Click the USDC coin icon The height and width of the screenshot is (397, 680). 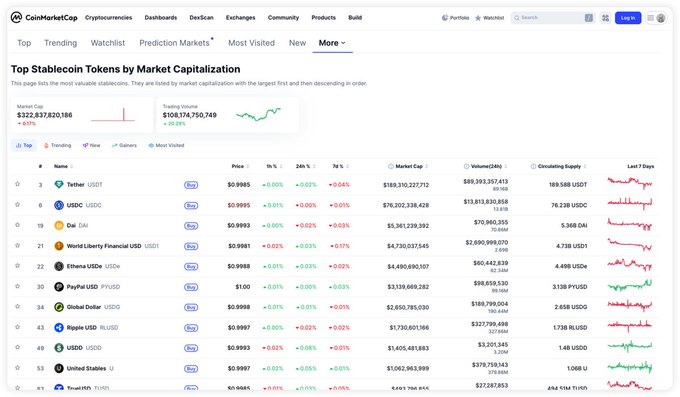click(59, 205)
